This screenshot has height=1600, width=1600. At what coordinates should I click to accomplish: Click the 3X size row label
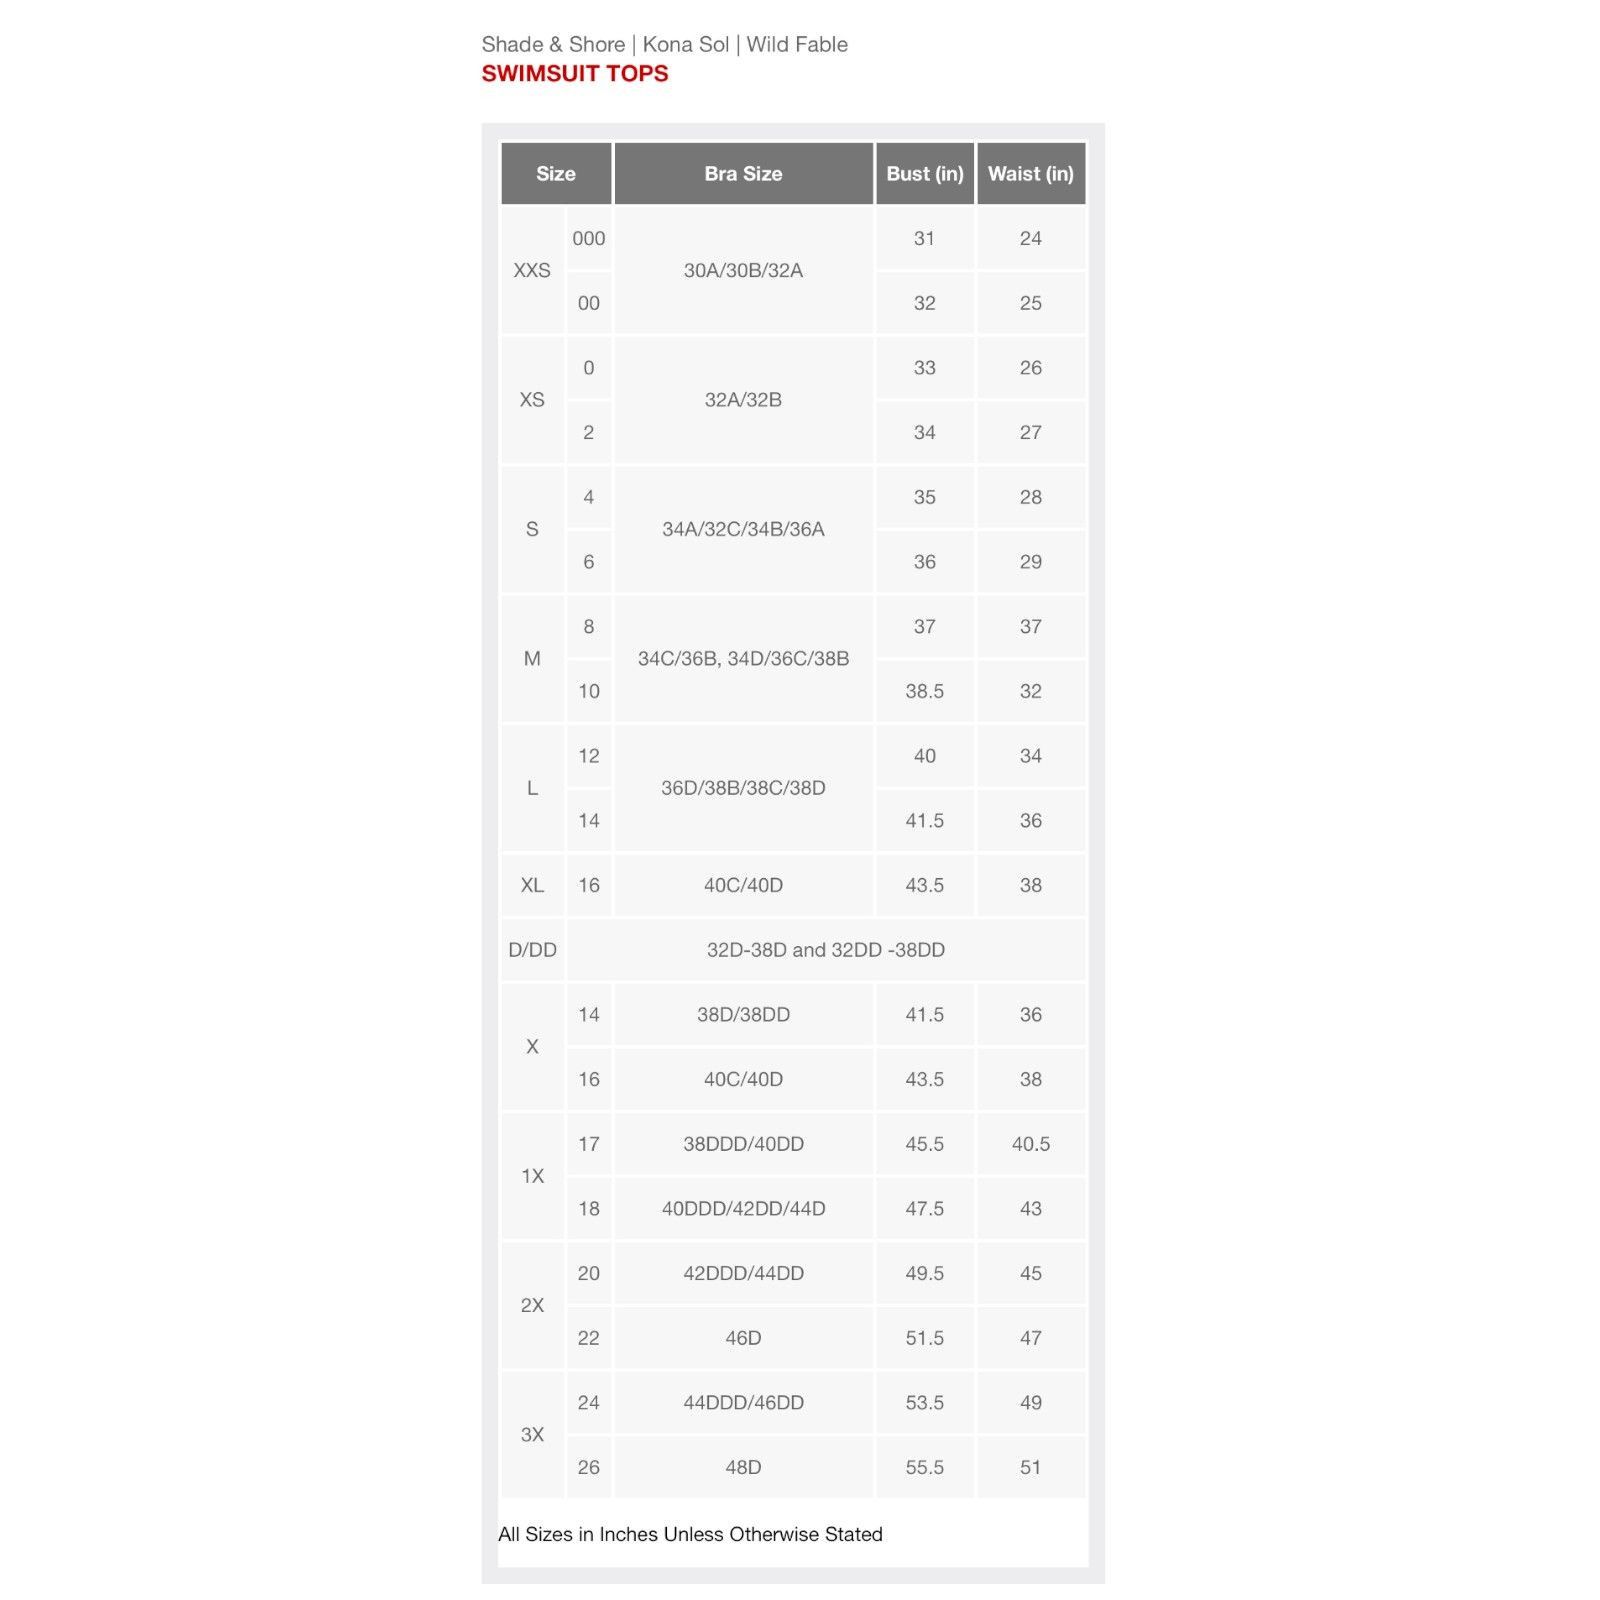[532, 1435]
